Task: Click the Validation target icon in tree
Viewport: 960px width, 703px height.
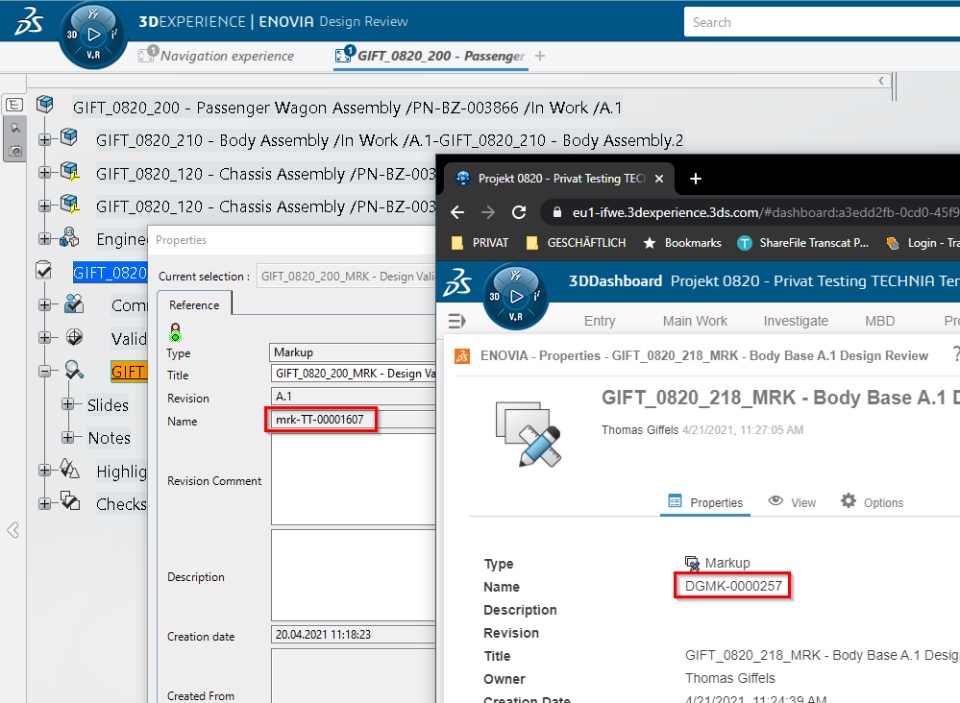Action: [74, 337]
